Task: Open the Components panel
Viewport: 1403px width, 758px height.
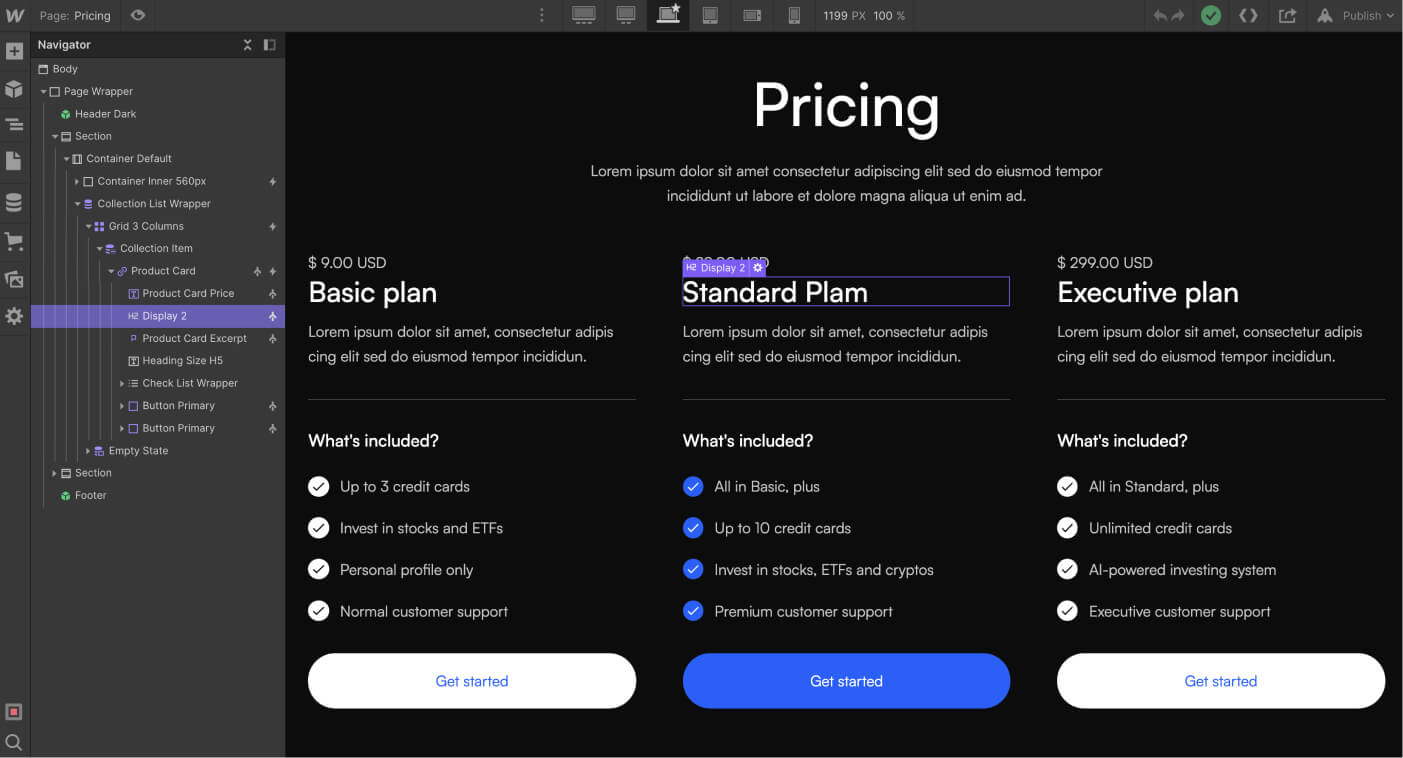Action: [14, 88]
